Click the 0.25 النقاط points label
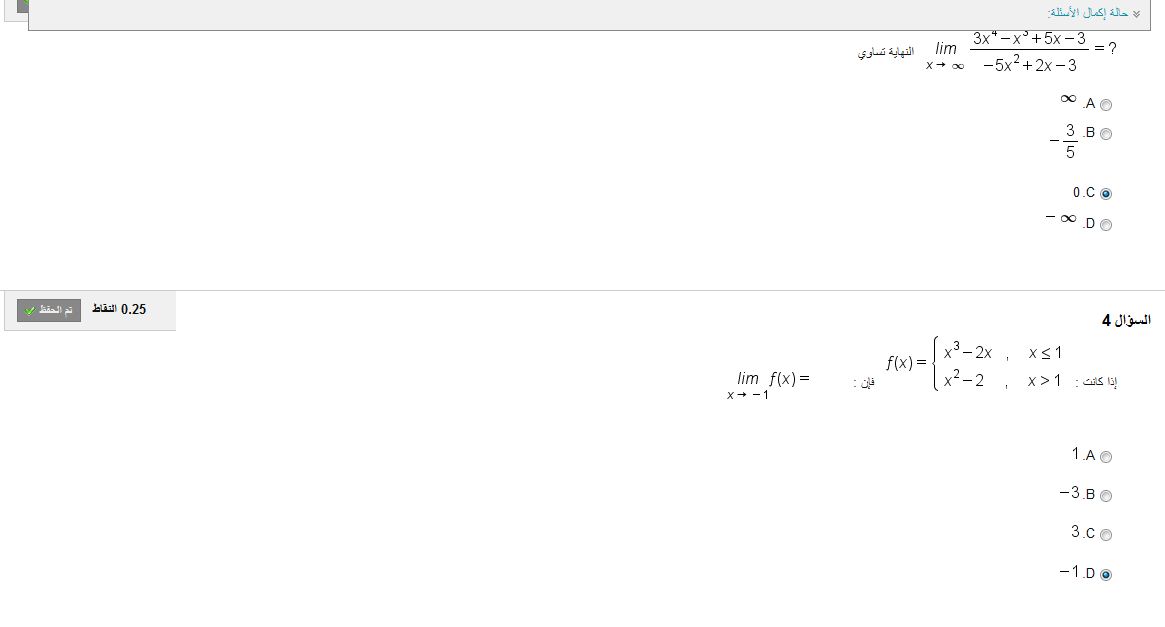This screenshot has width=1165, height=627. (x=119, y=309)
